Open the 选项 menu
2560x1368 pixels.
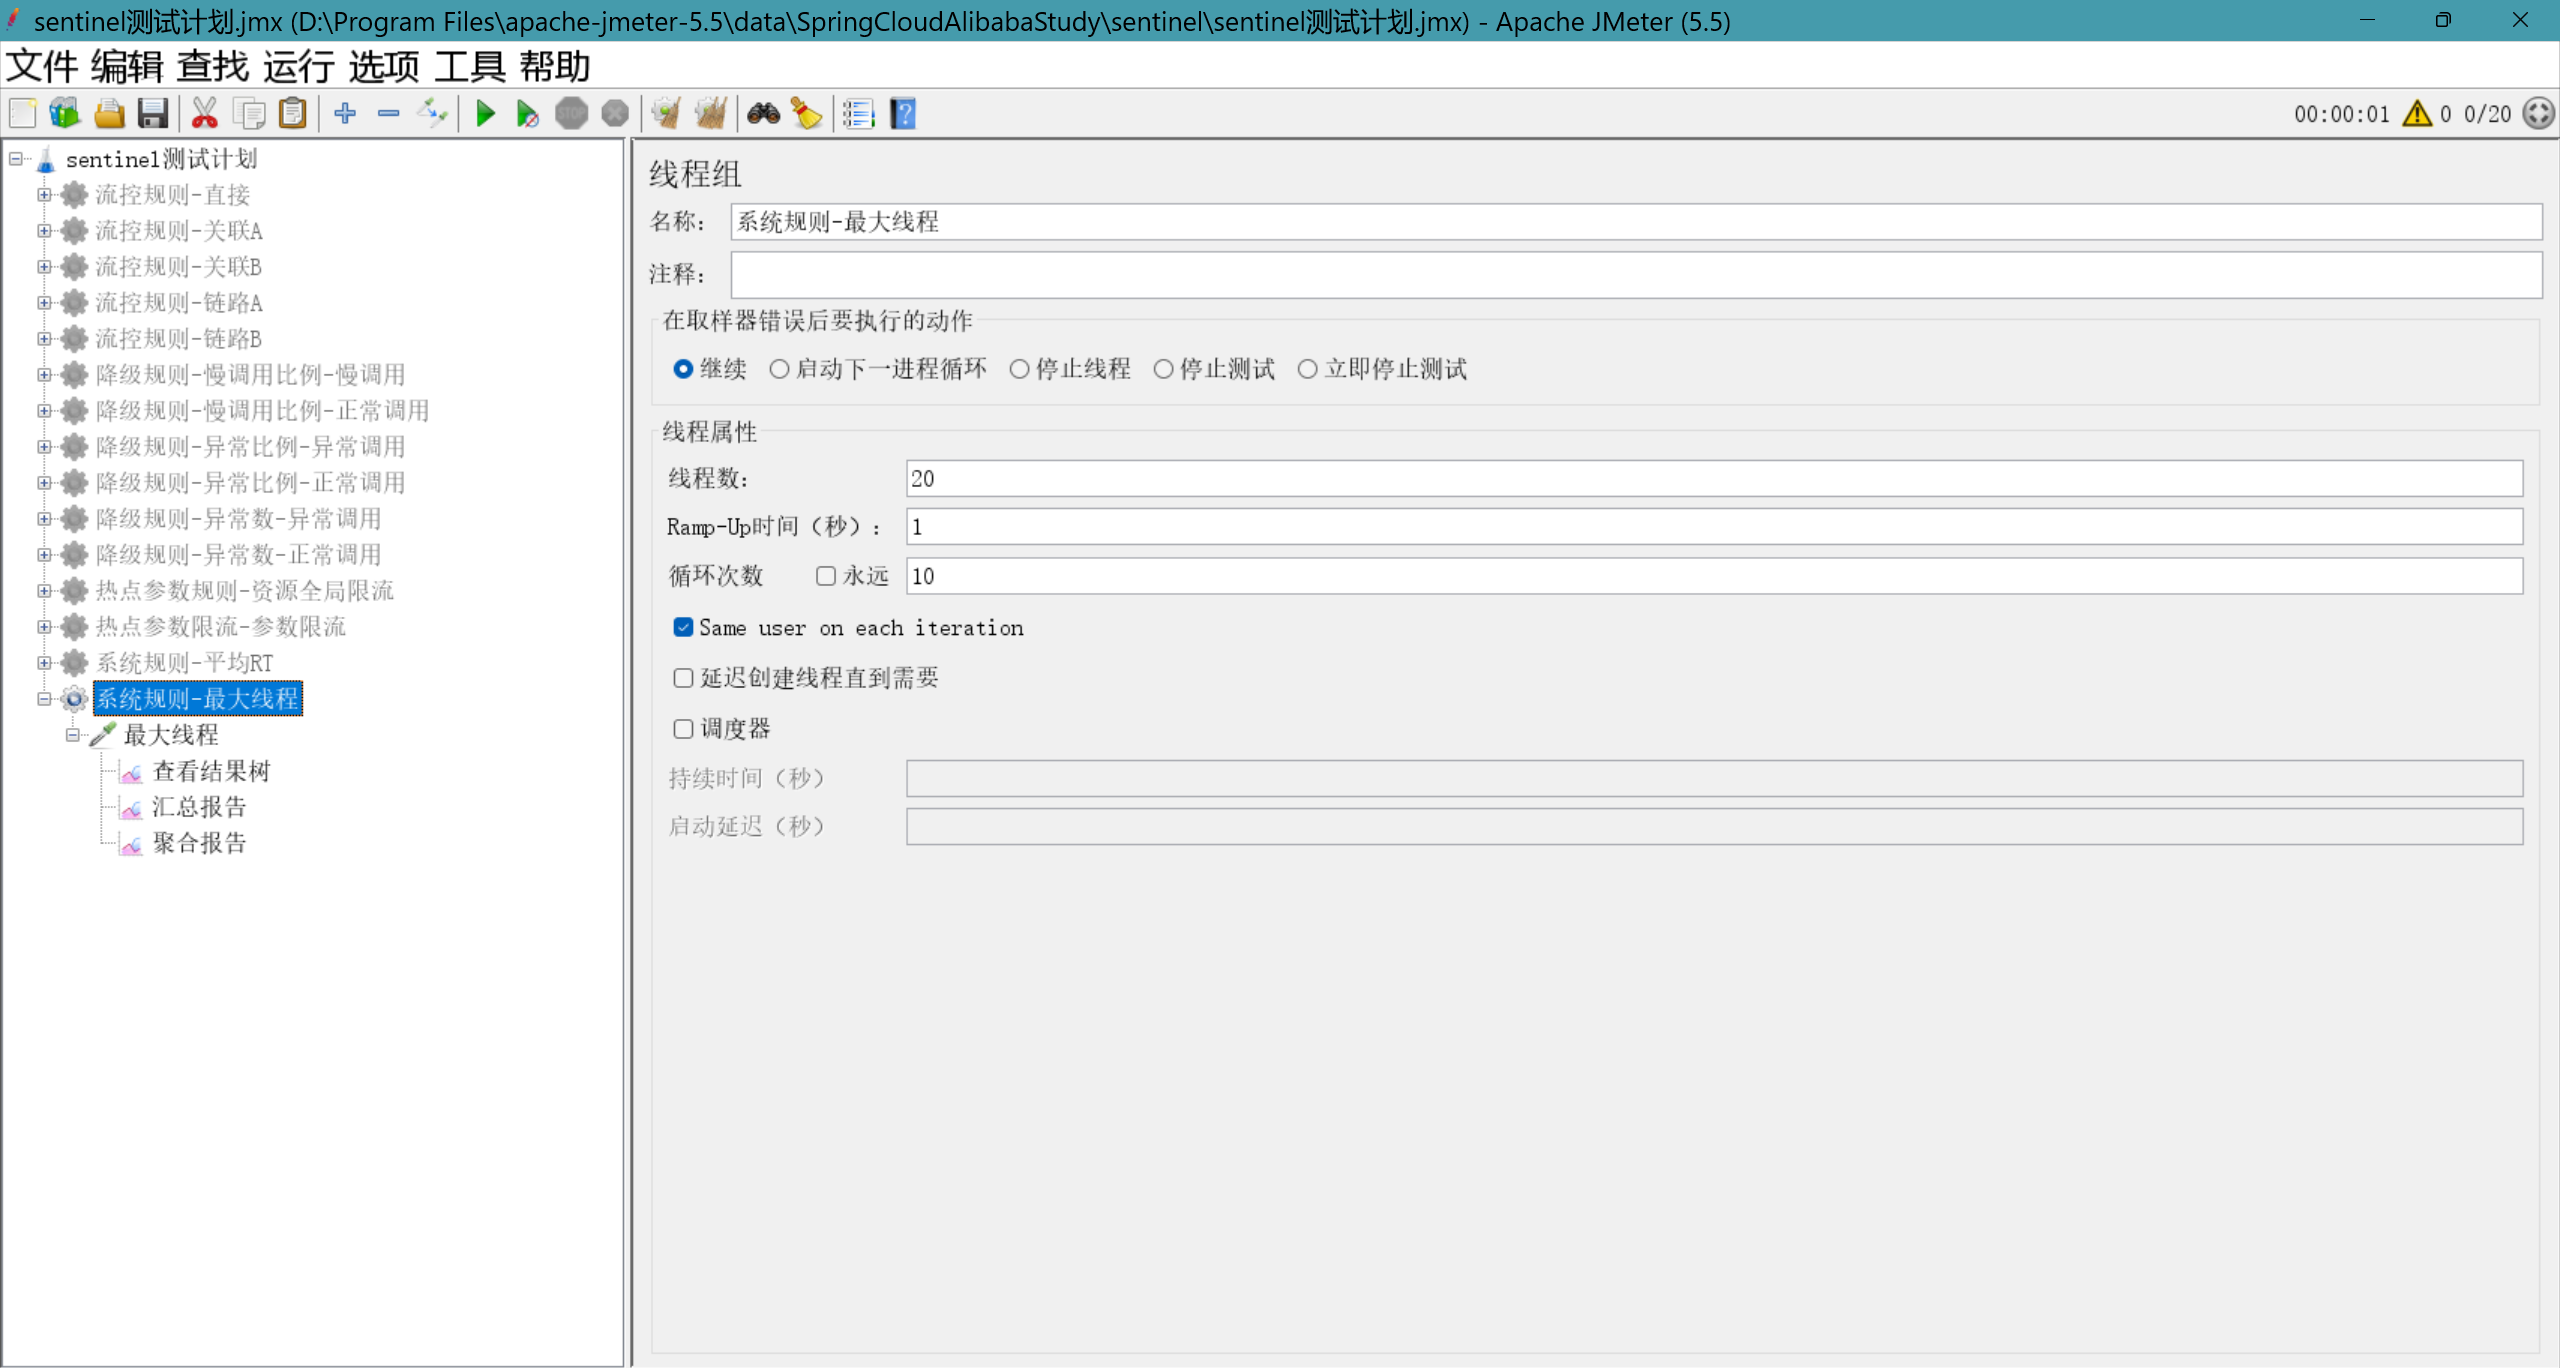(384, 67)
